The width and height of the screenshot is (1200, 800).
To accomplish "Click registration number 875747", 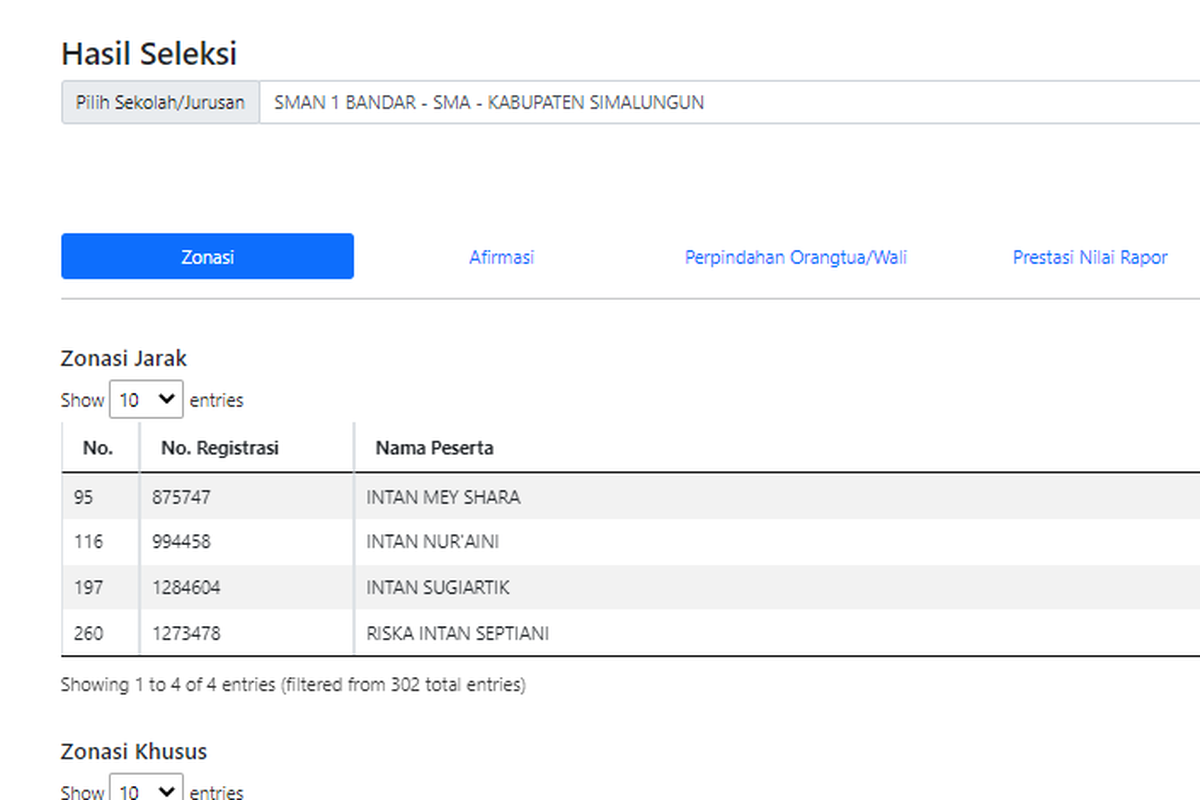I will pyautogui.click(x=182, y=497).
